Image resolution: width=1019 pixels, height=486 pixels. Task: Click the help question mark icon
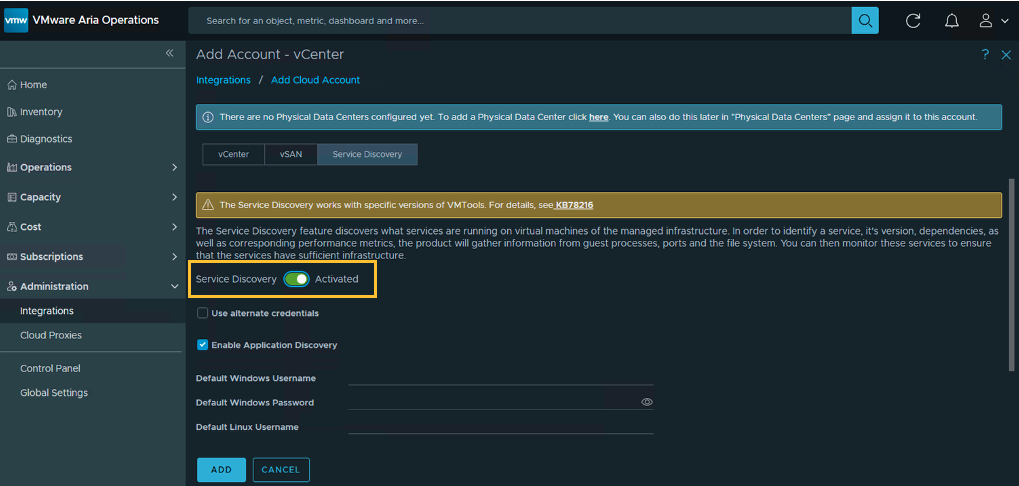985,55
